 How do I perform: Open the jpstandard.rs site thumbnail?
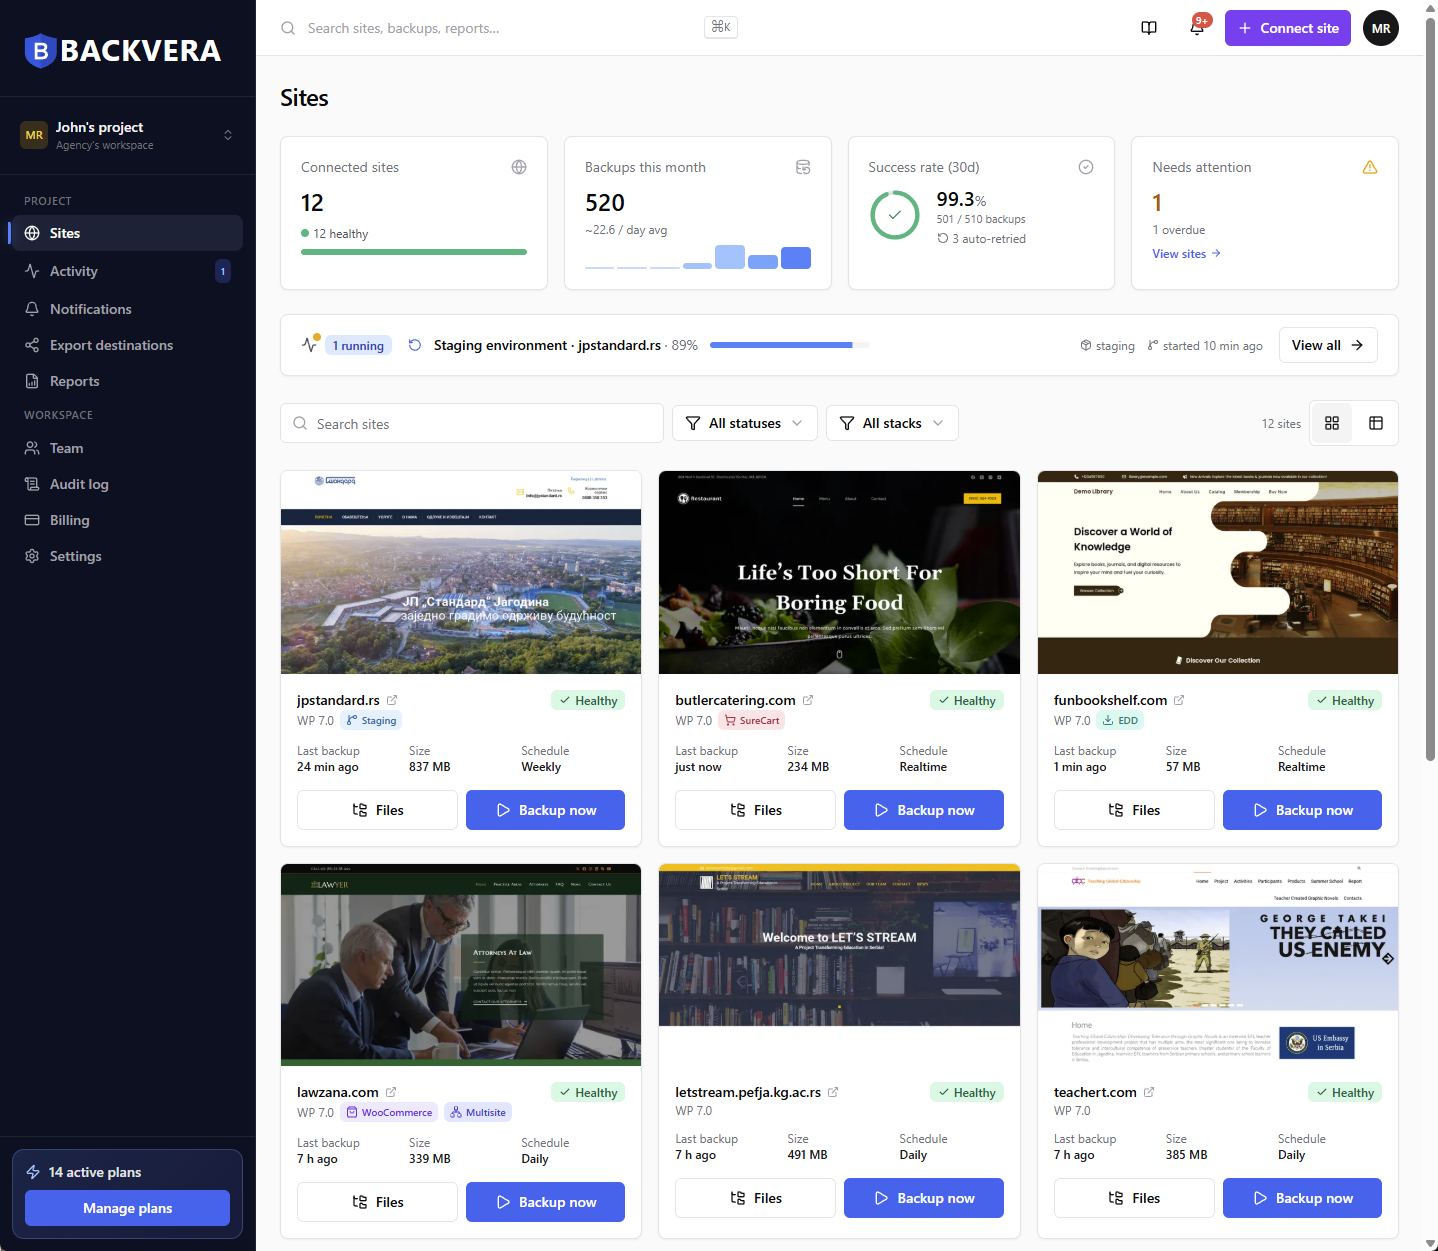coord(461,572)
